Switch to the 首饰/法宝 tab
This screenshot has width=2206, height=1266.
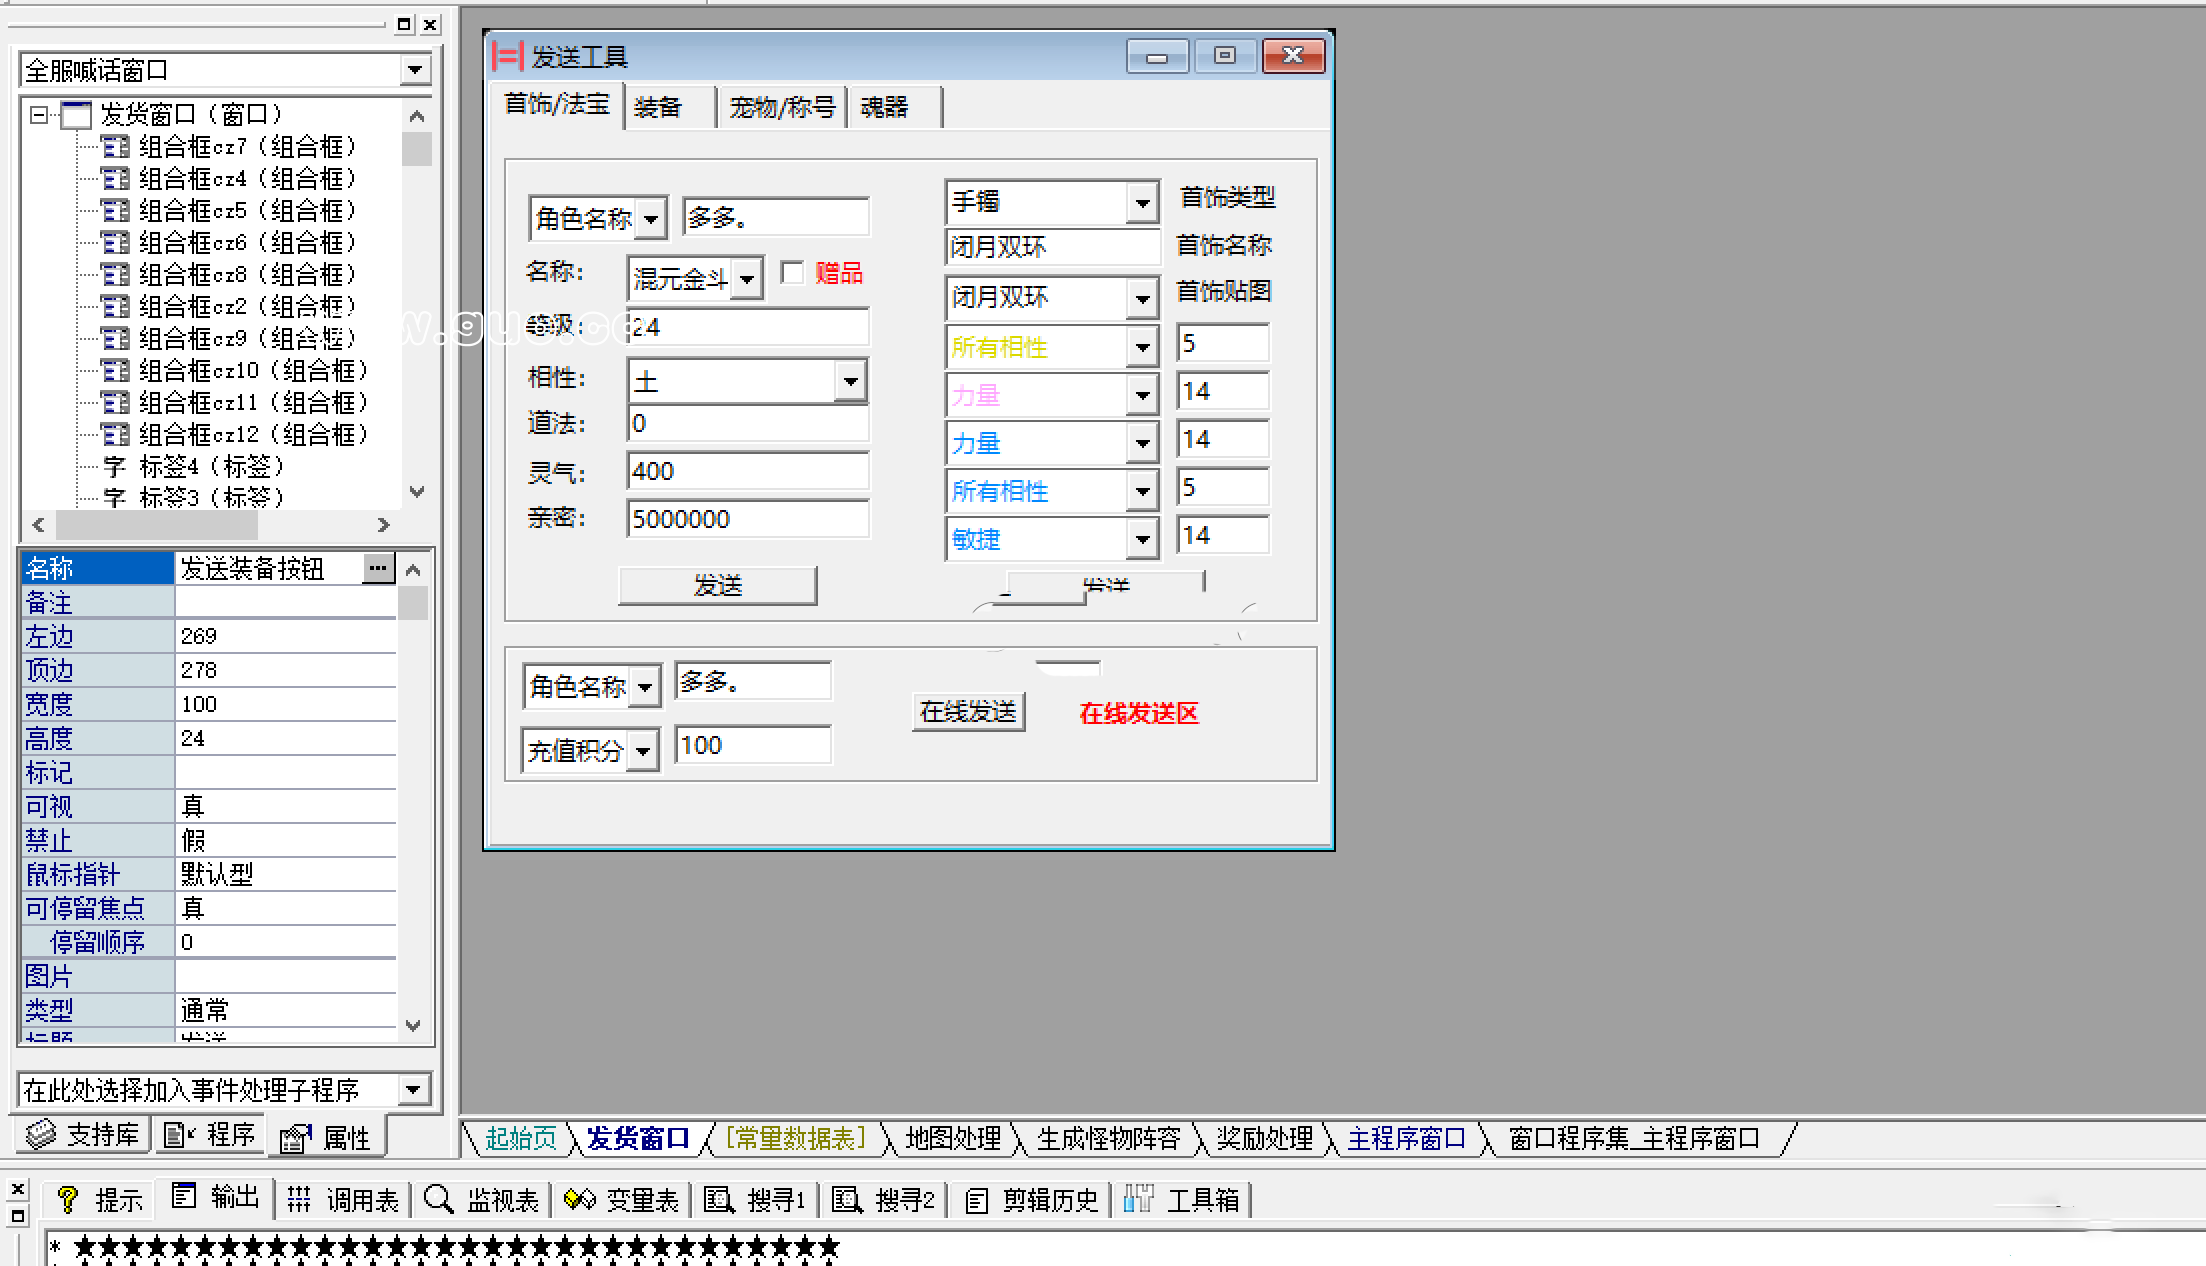(556, 105)
